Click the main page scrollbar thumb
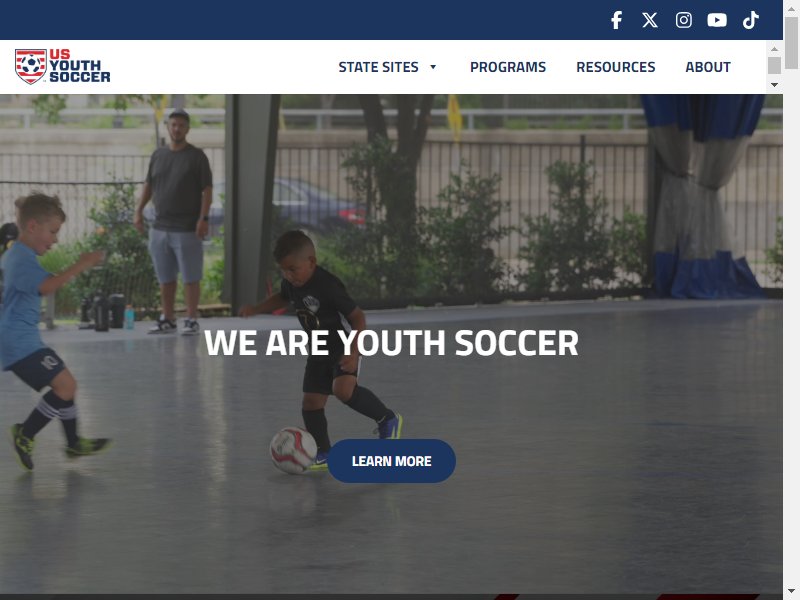The width and height of the screenshot is (800, 600). (x=791, y=43)
